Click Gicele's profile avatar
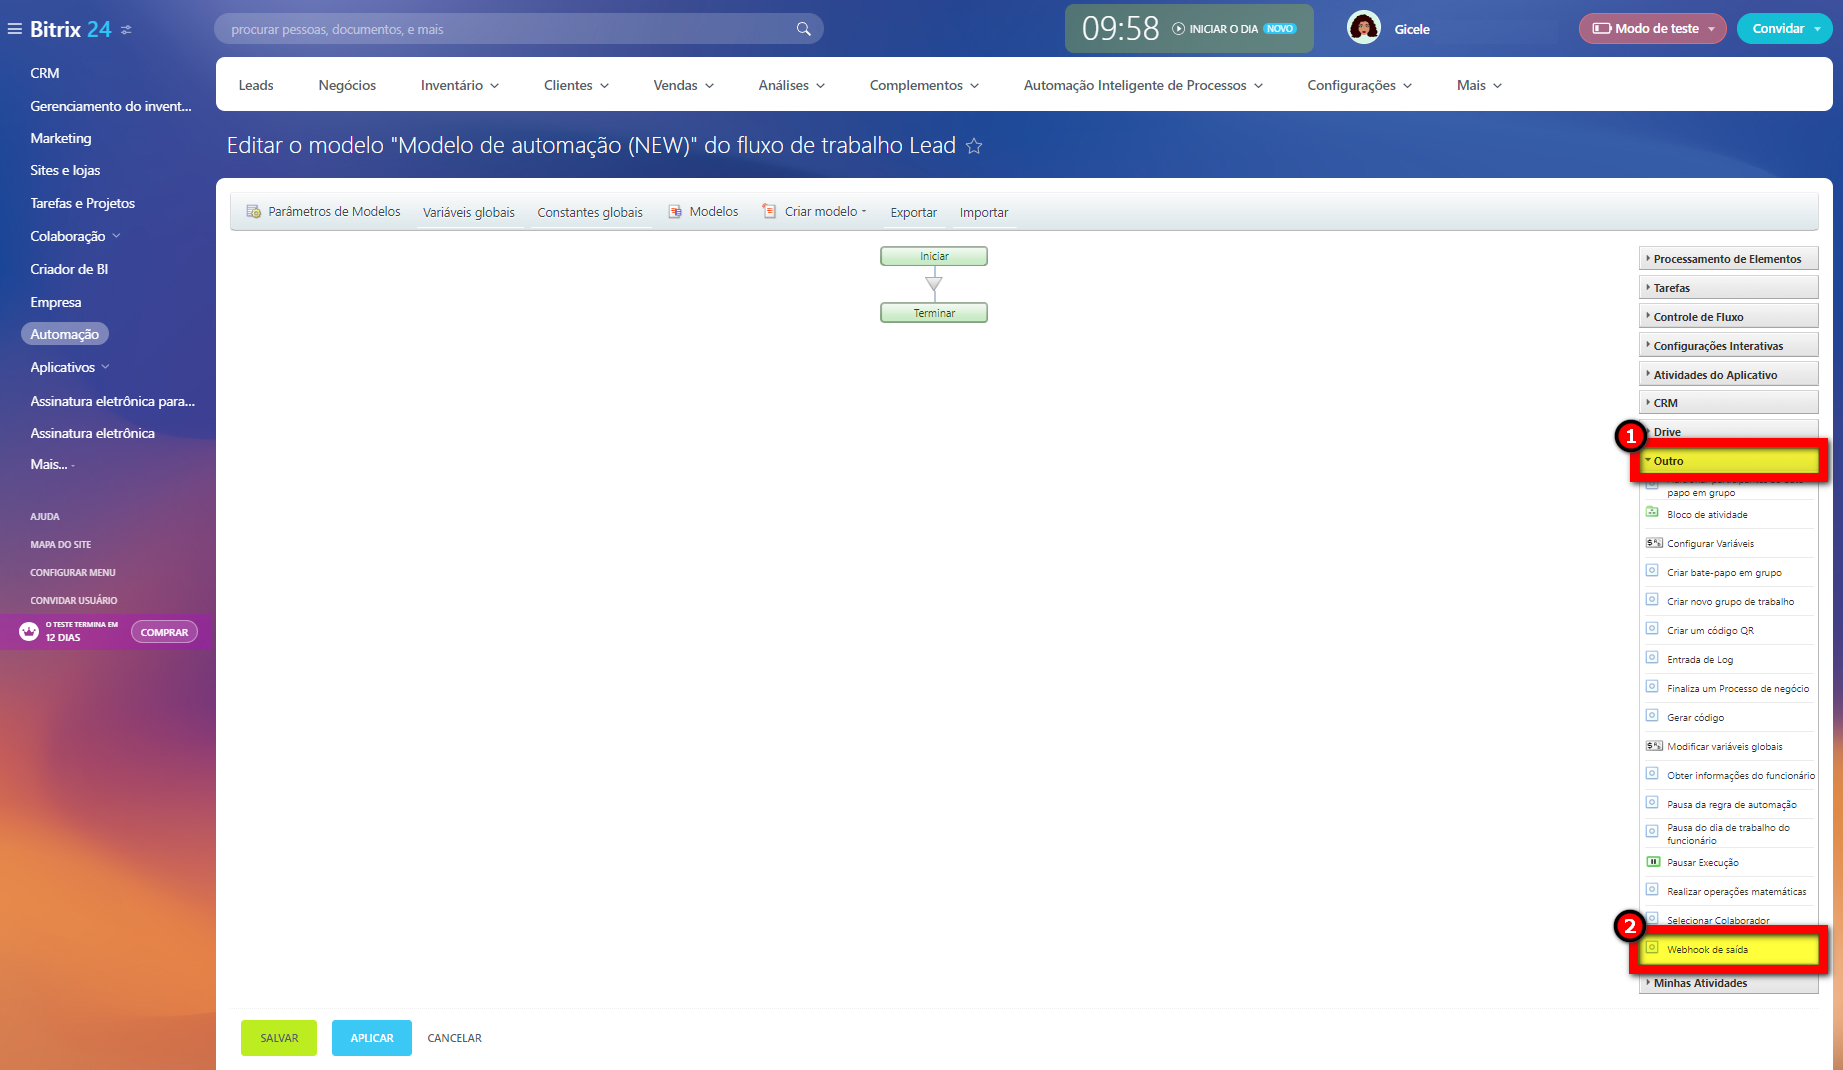Screen dimensions: 1843x1070 point(1363,28)
